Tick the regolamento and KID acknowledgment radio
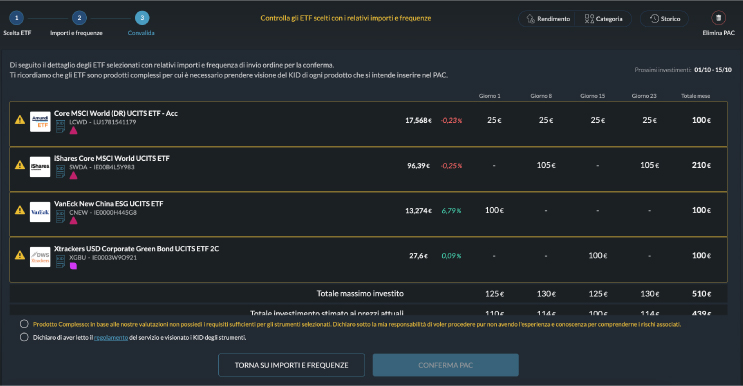This screenshot has height=386, width=743. [x=24, y=337]
